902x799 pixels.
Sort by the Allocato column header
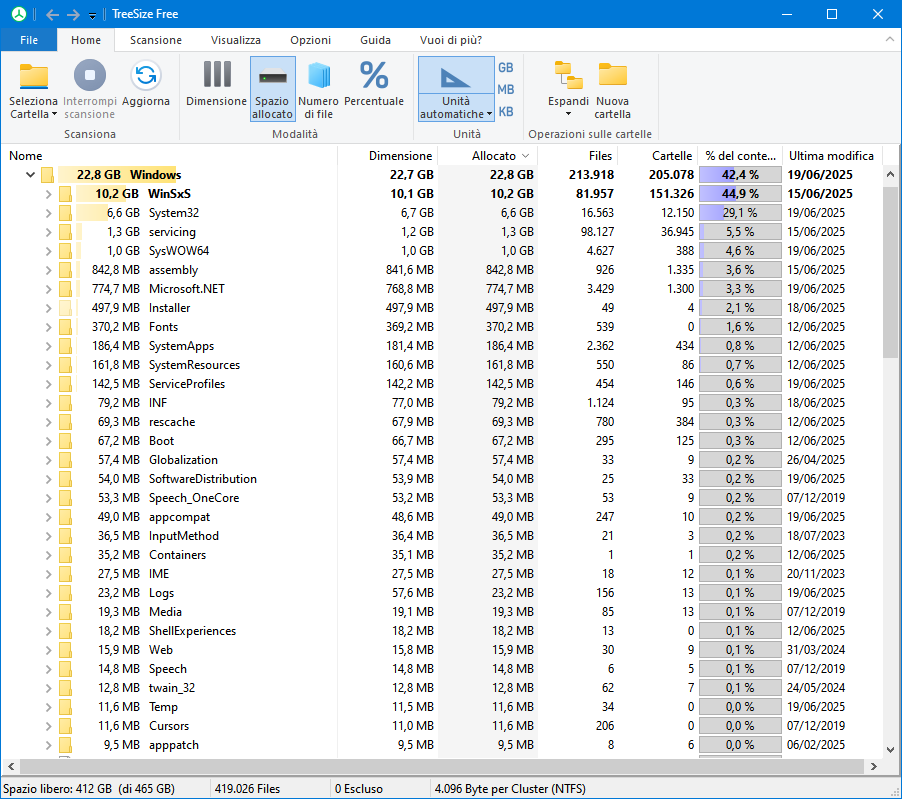(488, 156)
